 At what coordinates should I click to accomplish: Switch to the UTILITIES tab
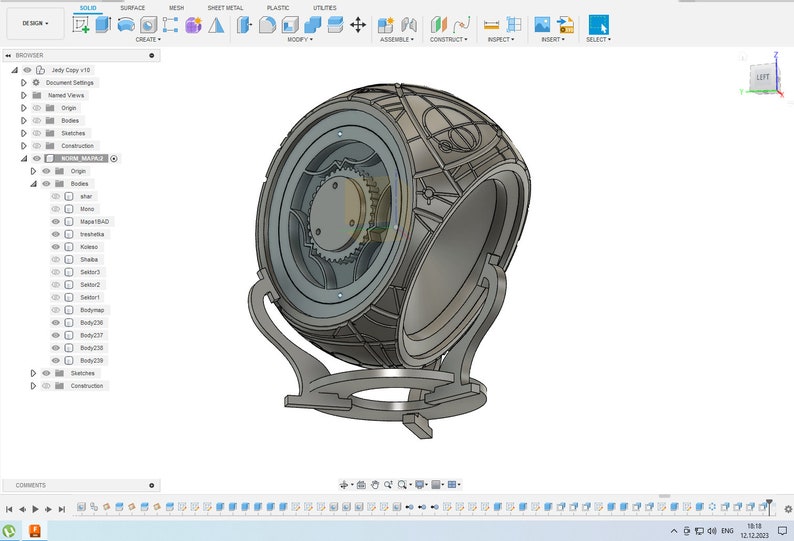pyautogui.click(x=325, y=8)
